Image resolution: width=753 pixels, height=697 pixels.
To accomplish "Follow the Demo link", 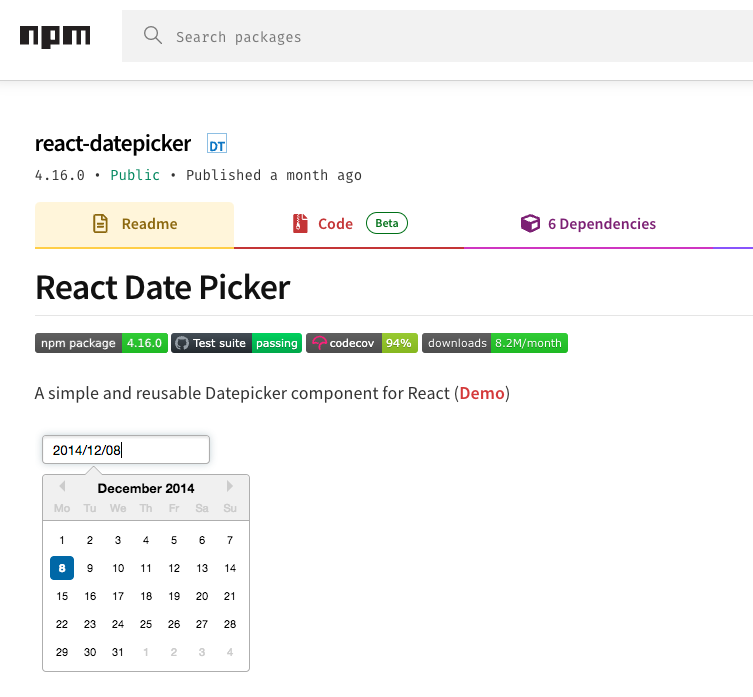I will pyautogui.click(x=482, y=393).
